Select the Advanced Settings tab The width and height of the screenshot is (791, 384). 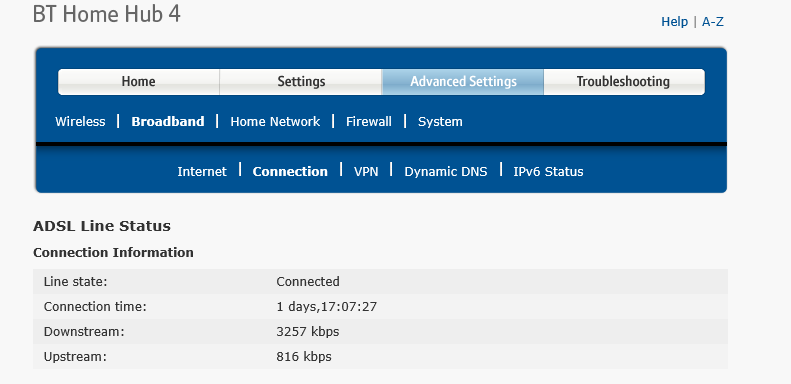click(463, 82)
